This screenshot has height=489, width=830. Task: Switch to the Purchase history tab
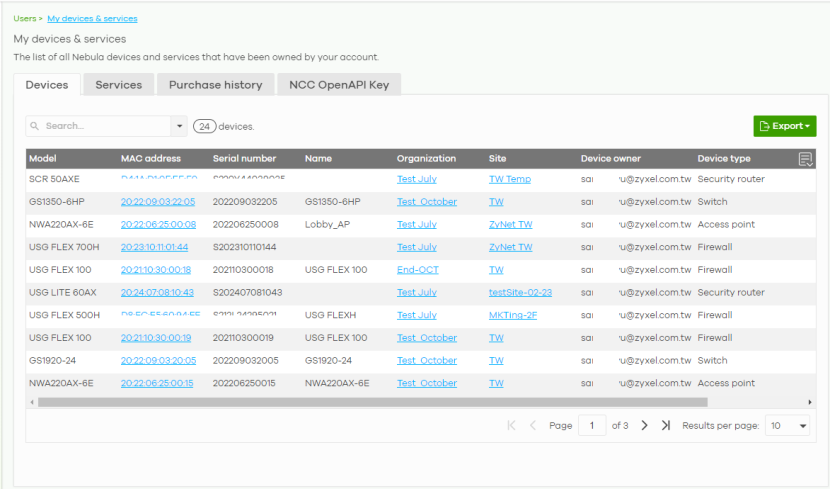215,85
